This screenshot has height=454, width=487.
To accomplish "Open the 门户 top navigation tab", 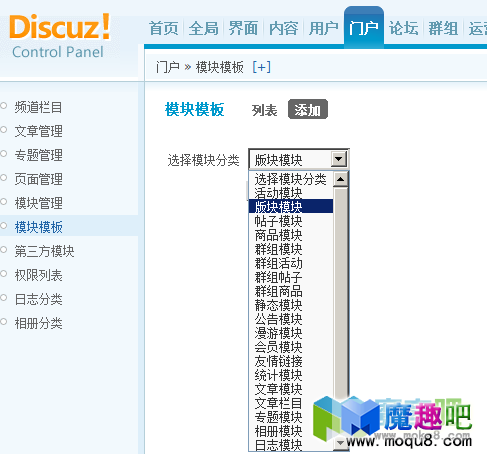I will click(364, 28).
